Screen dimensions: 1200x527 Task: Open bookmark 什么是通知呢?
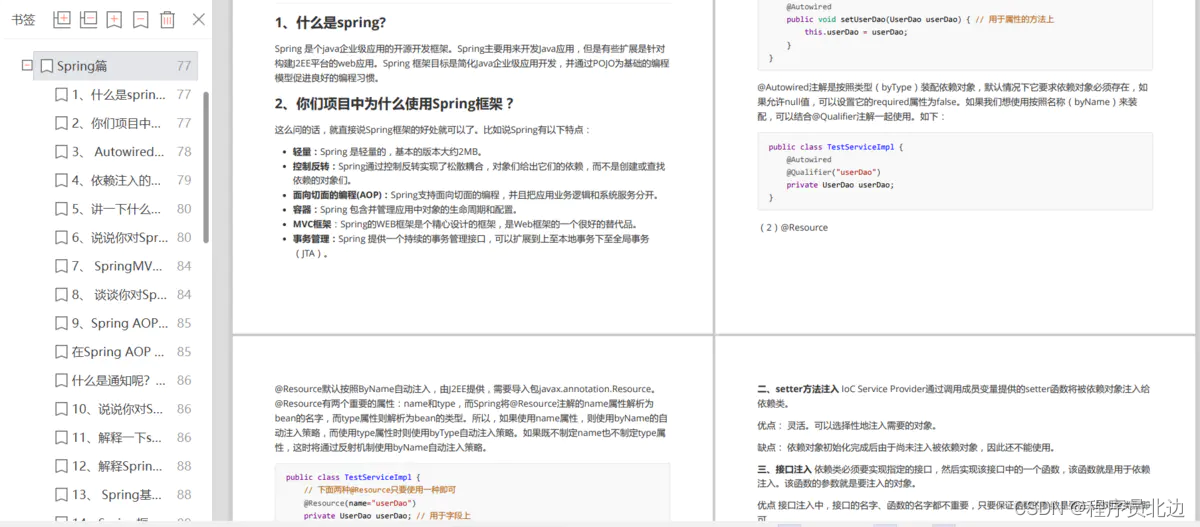pyautogui.click(x=117, y=380)
